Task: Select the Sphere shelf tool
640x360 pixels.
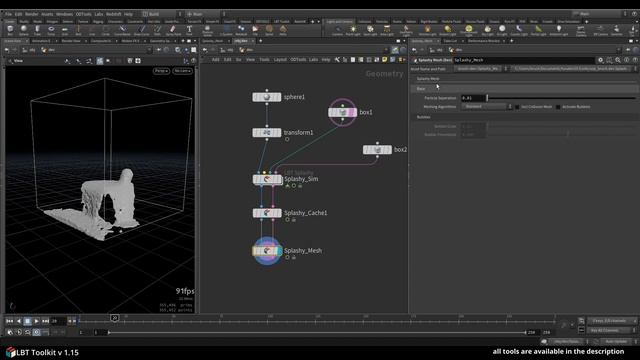Action: pyautogui.click(x=24, y=30)
